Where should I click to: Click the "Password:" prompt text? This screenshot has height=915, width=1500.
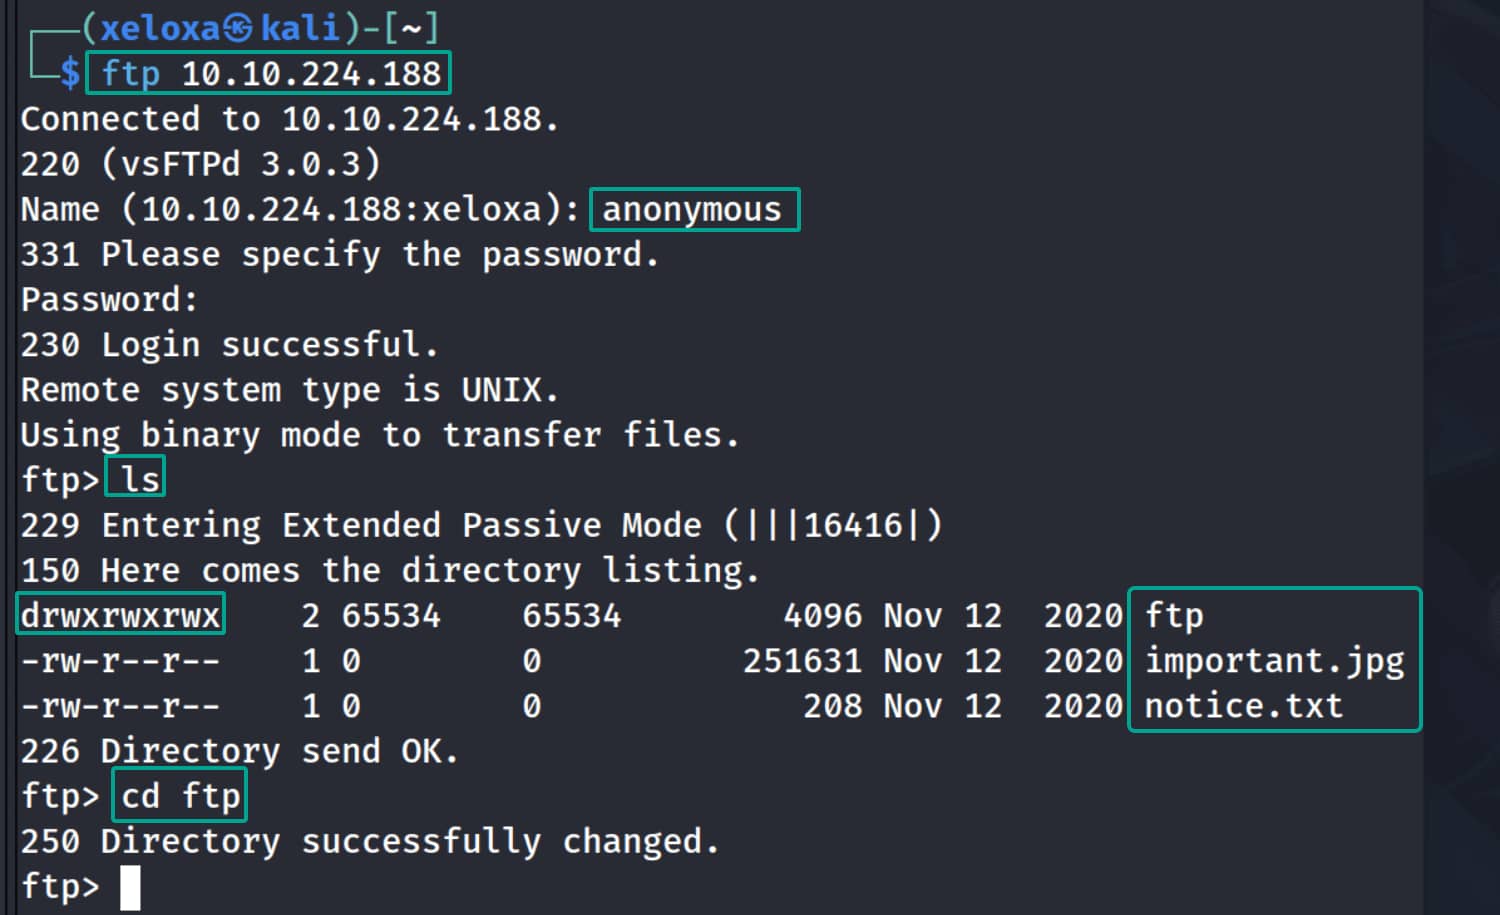(110, 300)
